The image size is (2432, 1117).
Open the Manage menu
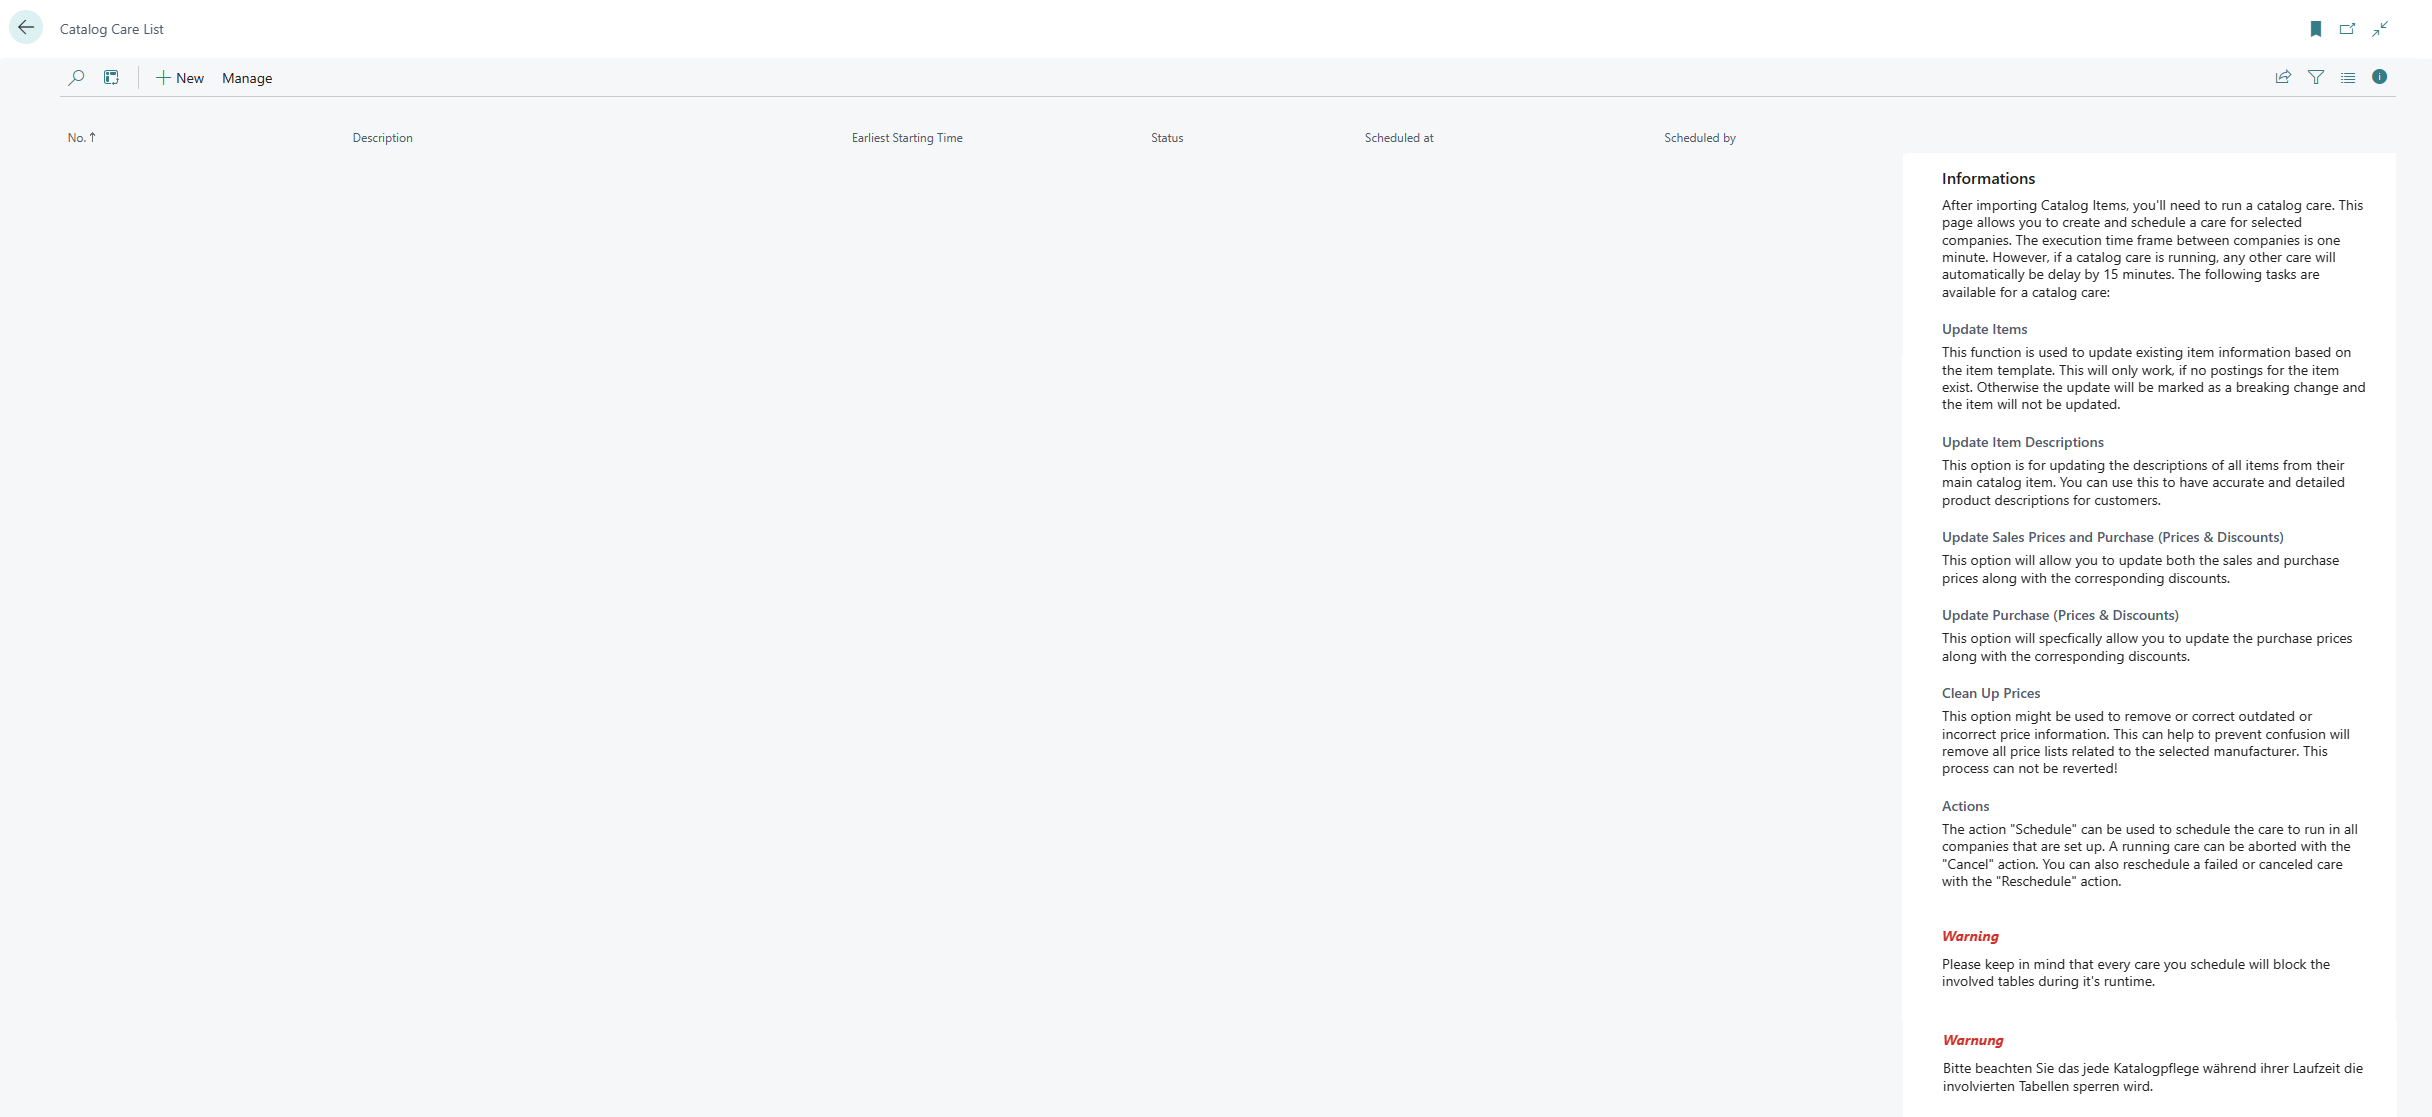(247, 78)
